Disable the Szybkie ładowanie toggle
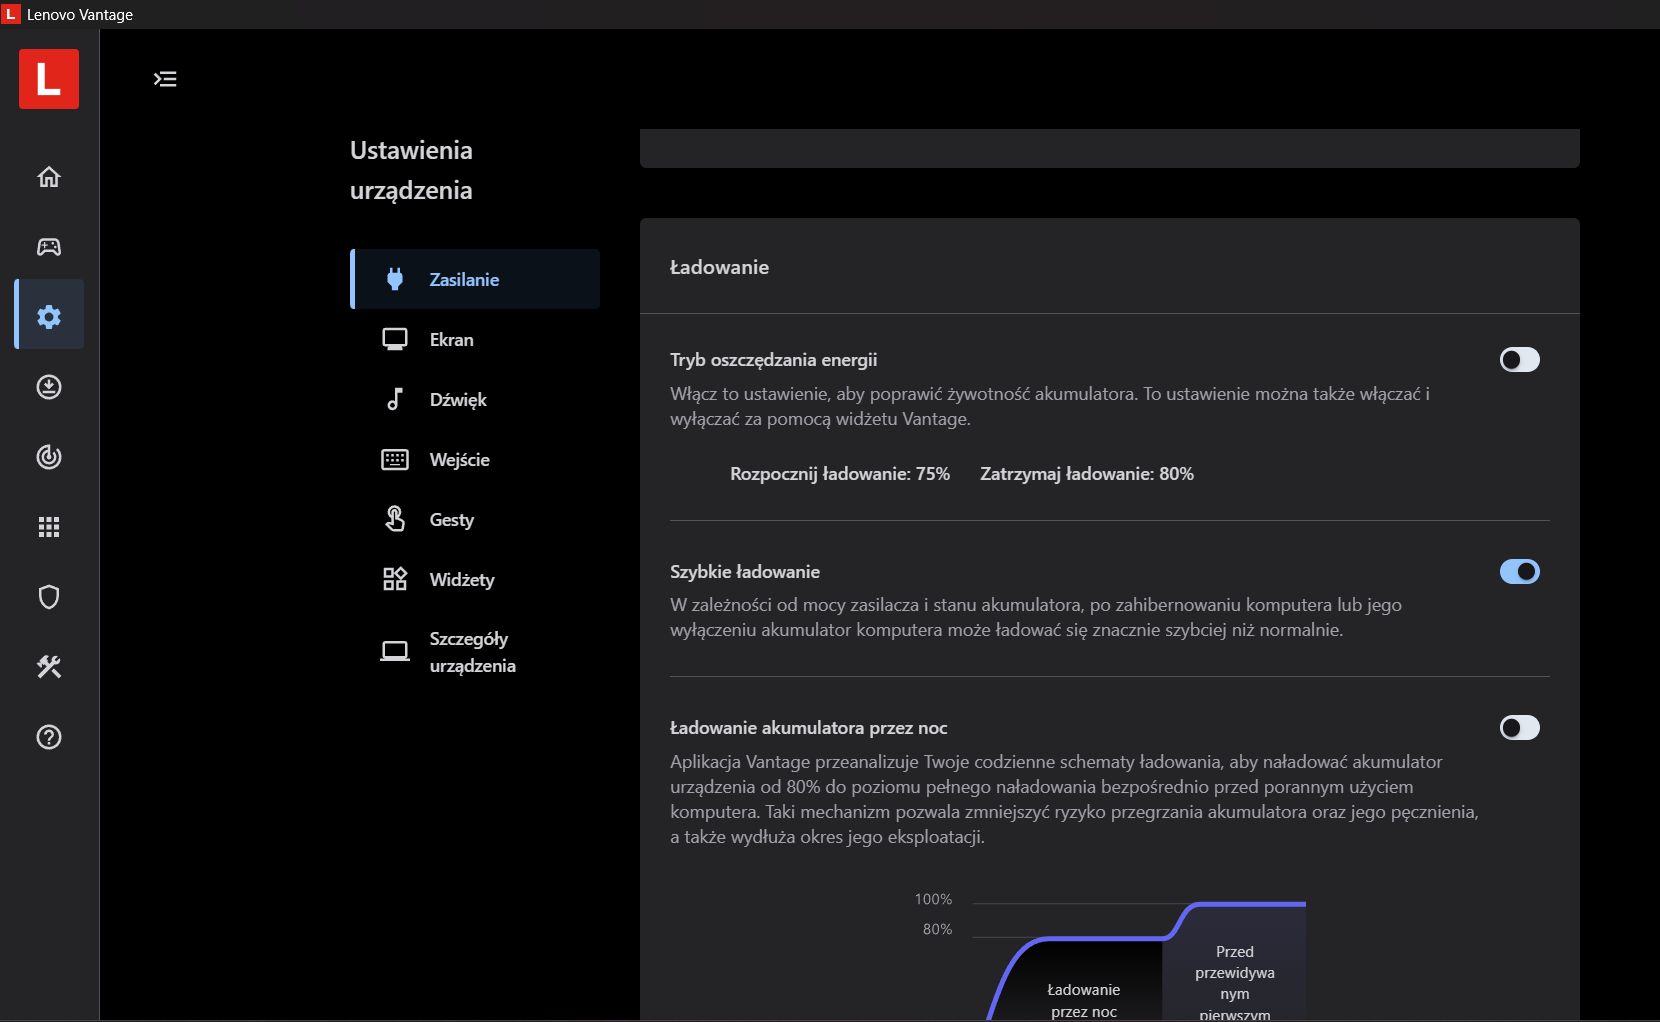 (x=1519, y=572)
